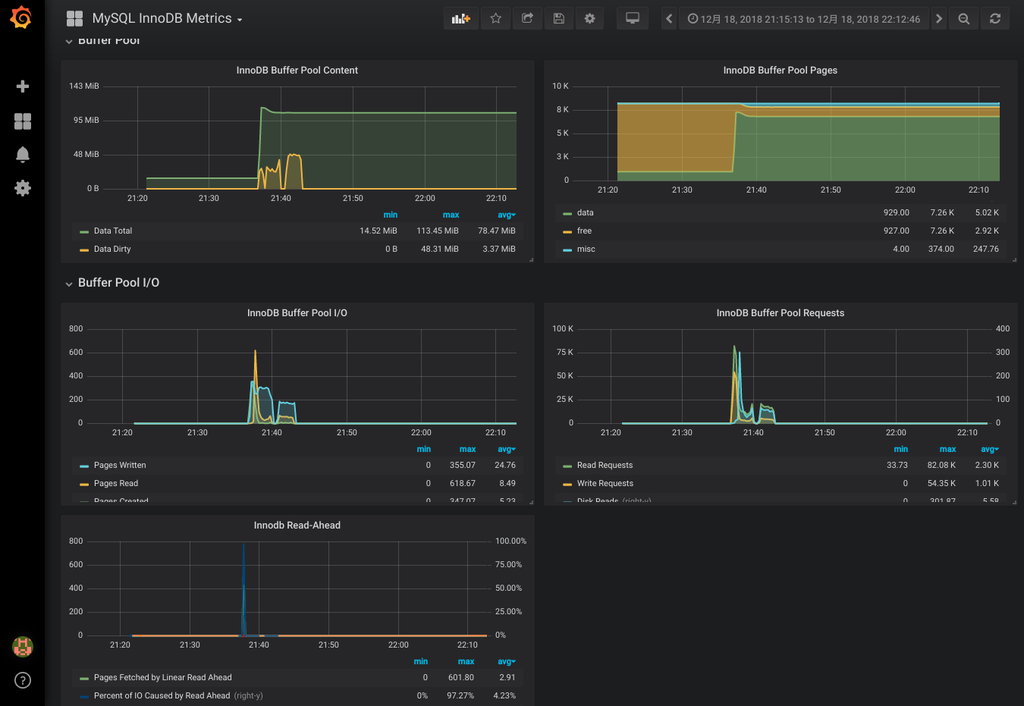The image size is (1024, 706).
Task: Toggle Data Dirty series in legend
Action: pyautogui.click(x=112, y=249)
